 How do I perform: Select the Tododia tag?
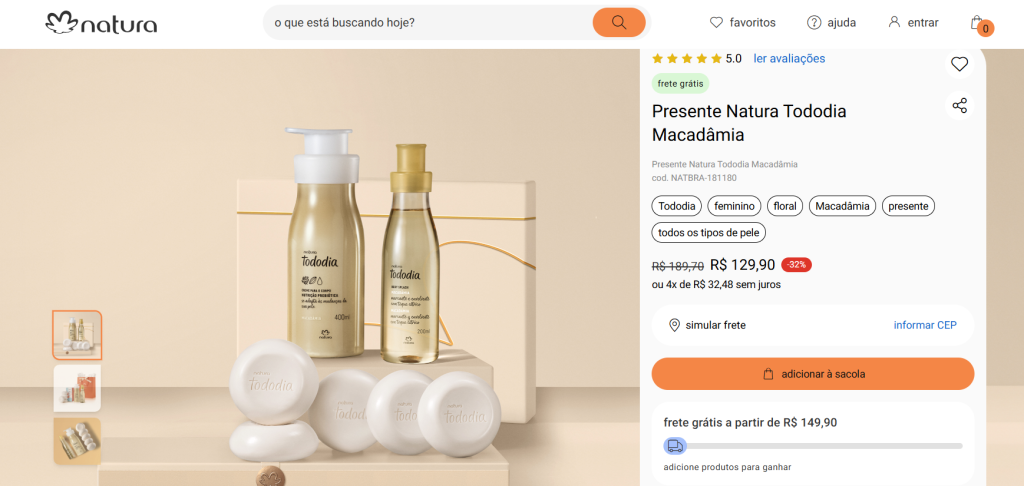(x=676, y=206)
